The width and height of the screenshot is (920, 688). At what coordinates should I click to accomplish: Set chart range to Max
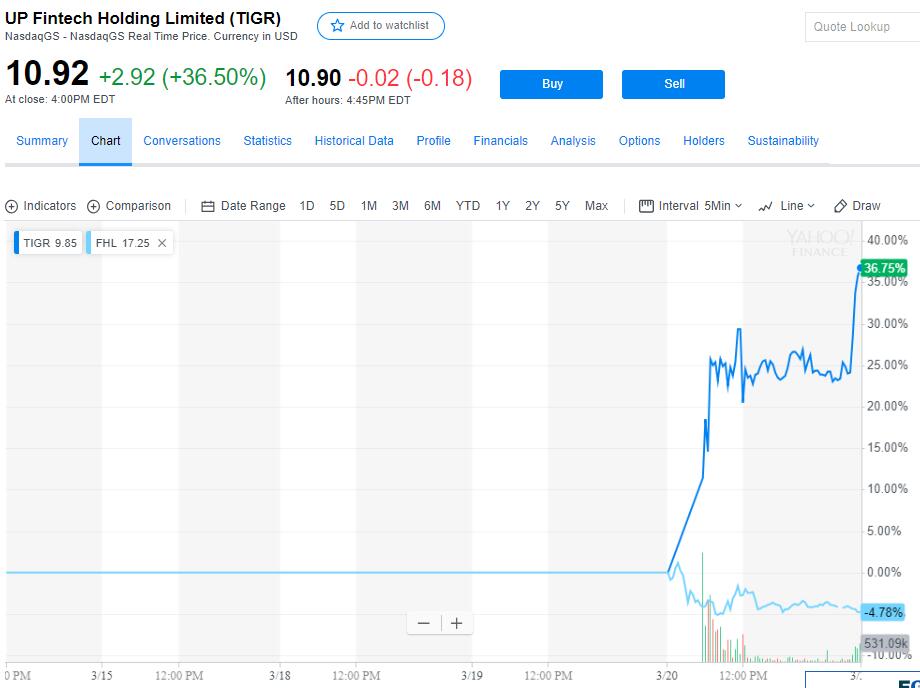(596, 206)
